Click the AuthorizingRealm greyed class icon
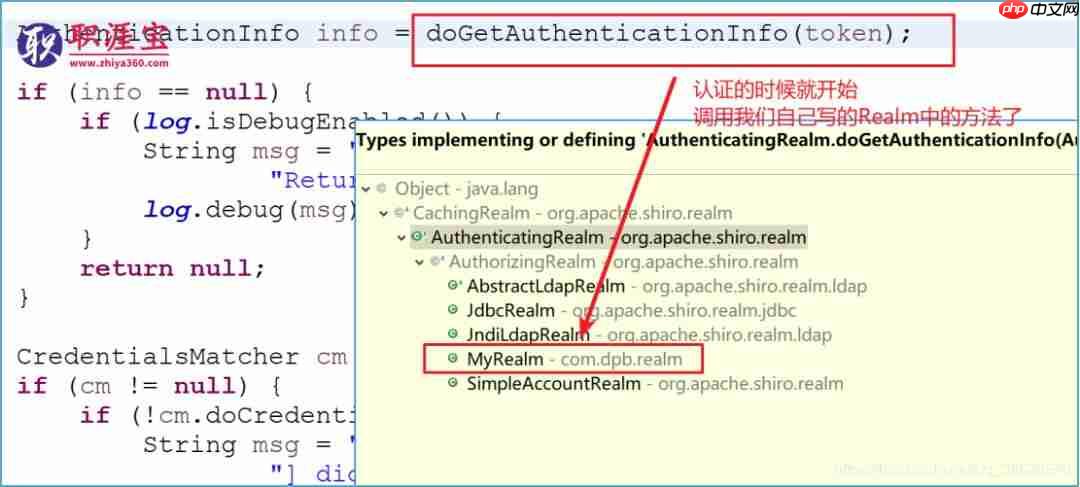This screenshot has width=1080, height=487. [436, 261]
